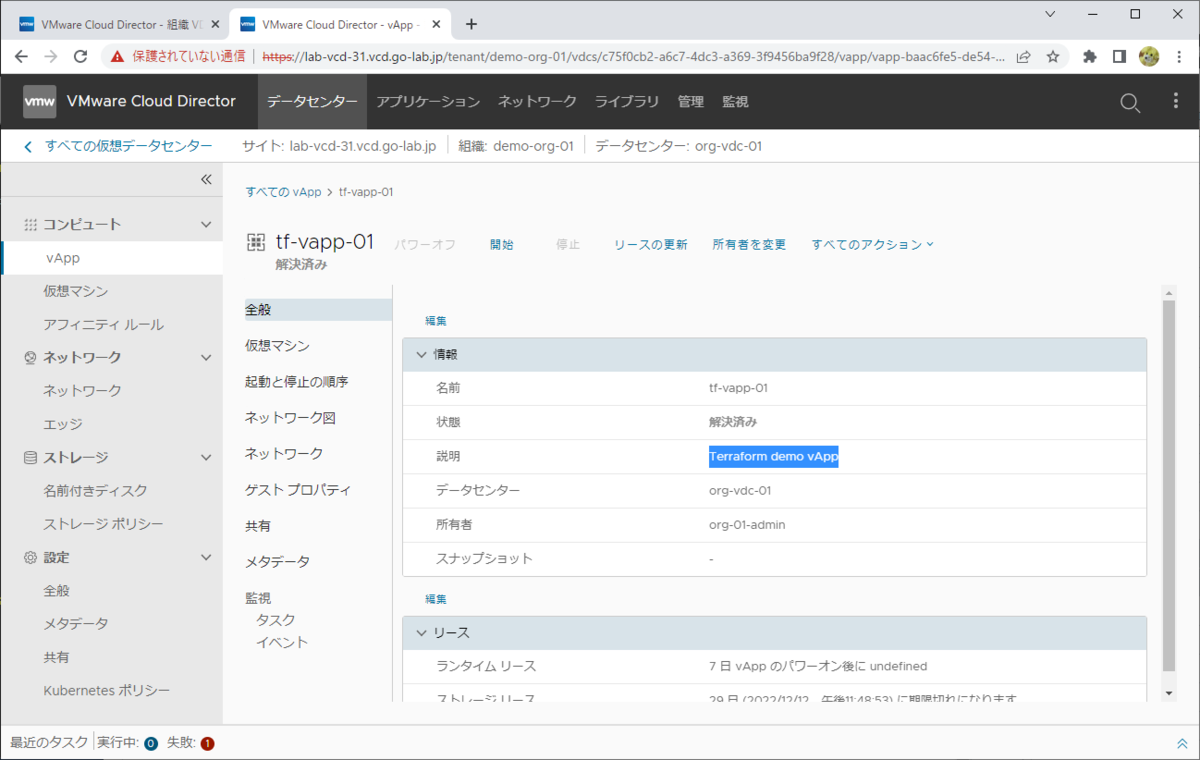
Task: Open a new browser tab with plus
Action: pos(472,24)
